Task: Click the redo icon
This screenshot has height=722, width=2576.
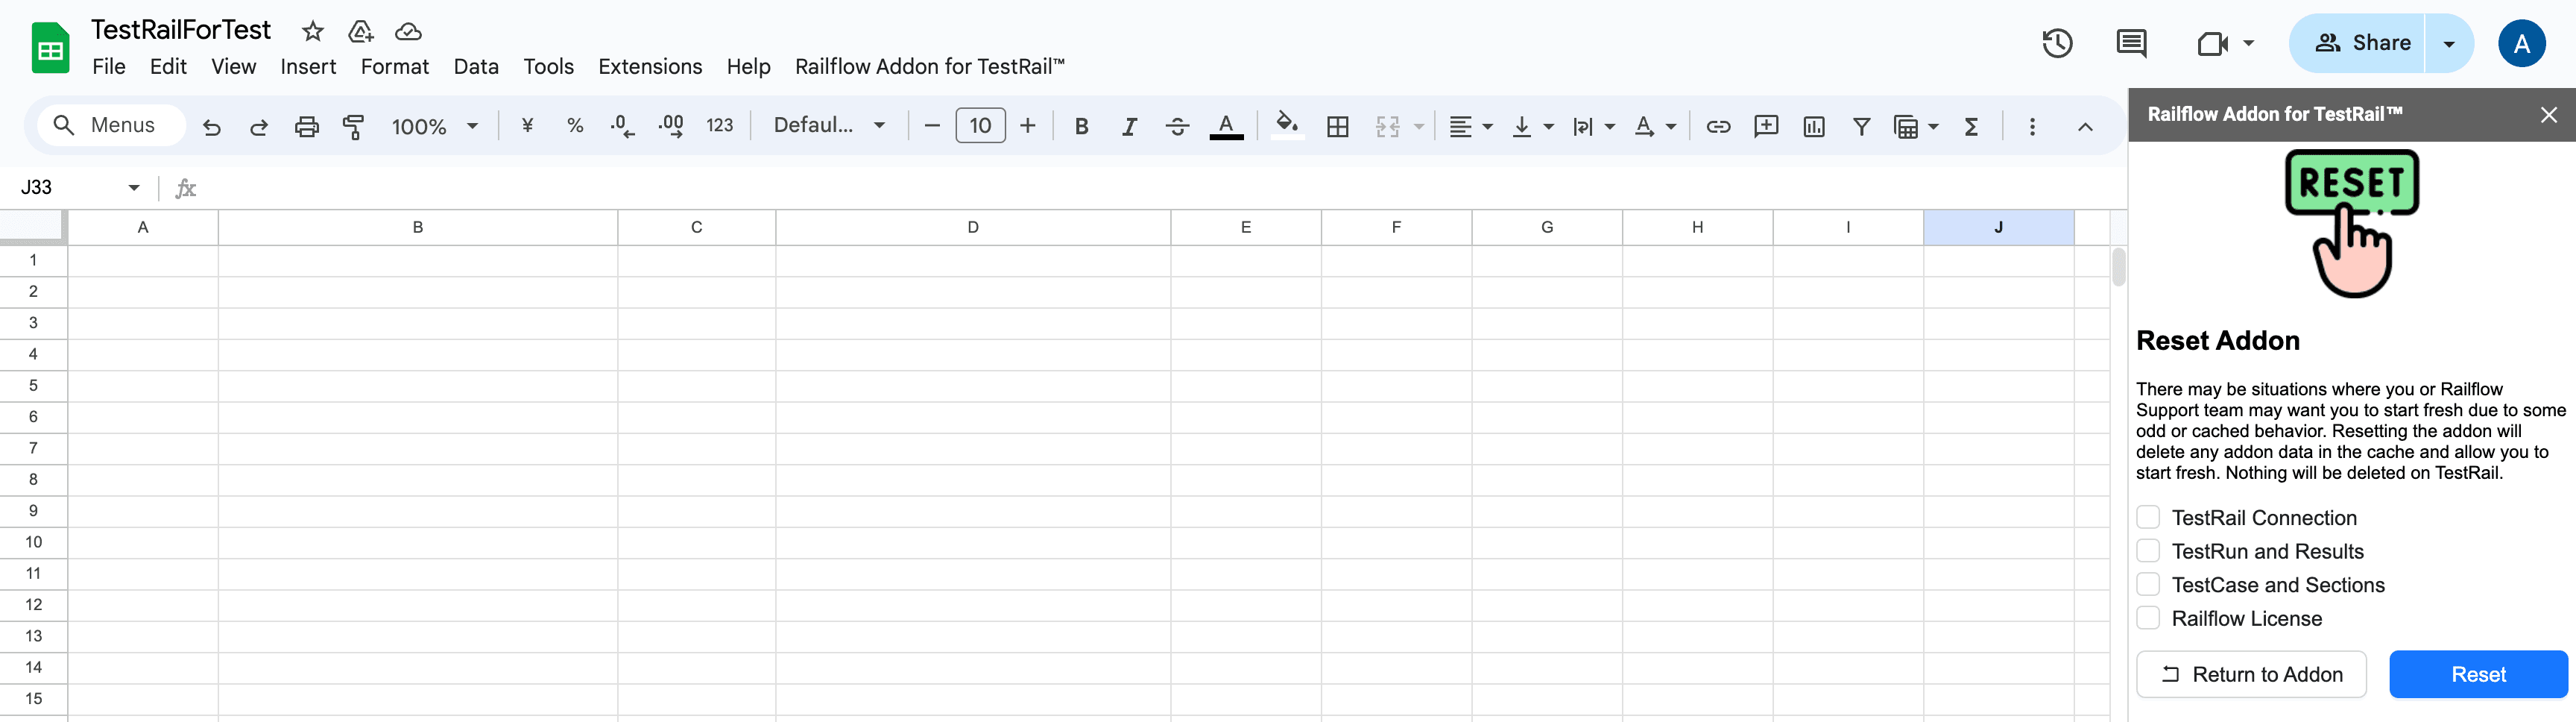Action: (x=259, y=127)
